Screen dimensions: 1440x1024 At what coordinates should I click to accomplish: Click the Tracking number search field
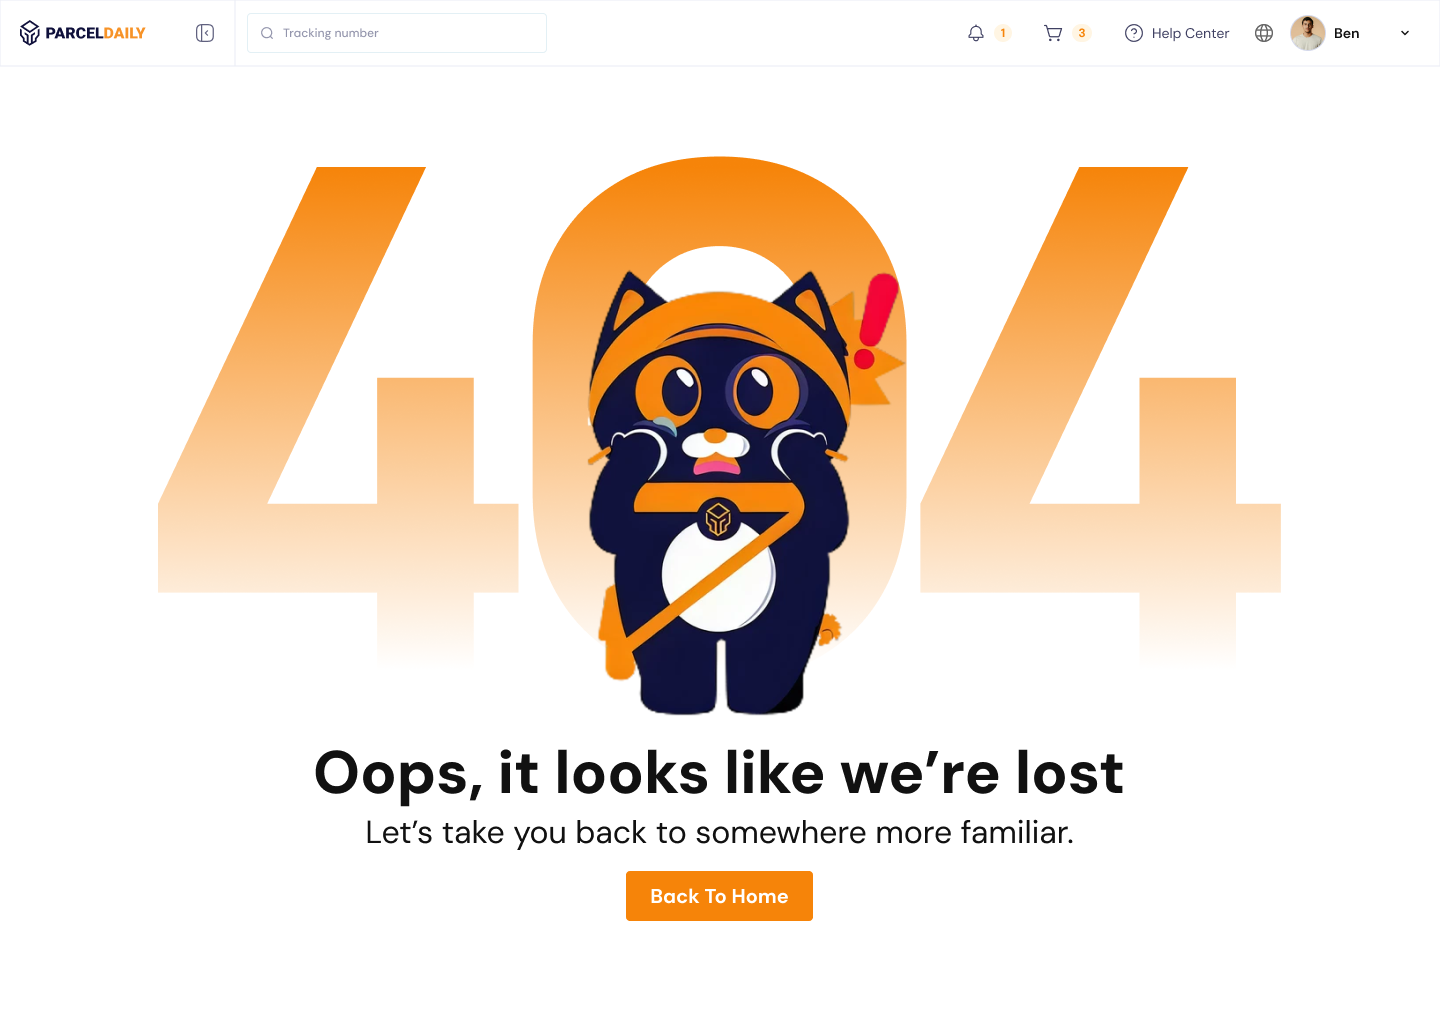(397, 33)
